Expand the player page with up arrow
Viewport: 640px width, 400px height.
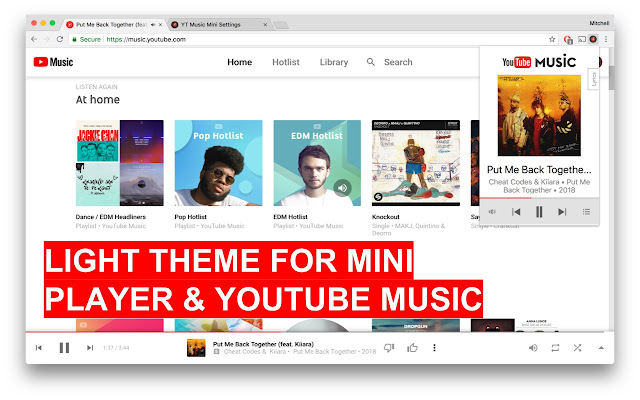tap(601, 348)
